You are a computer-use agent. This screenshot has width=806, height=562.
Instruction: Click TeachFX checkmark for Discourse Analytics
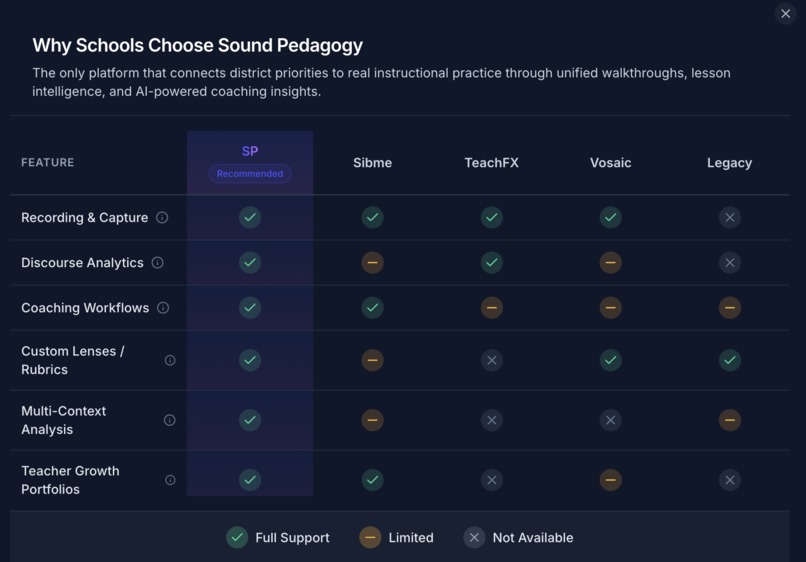pyautogui.click(x=491, y=263)
